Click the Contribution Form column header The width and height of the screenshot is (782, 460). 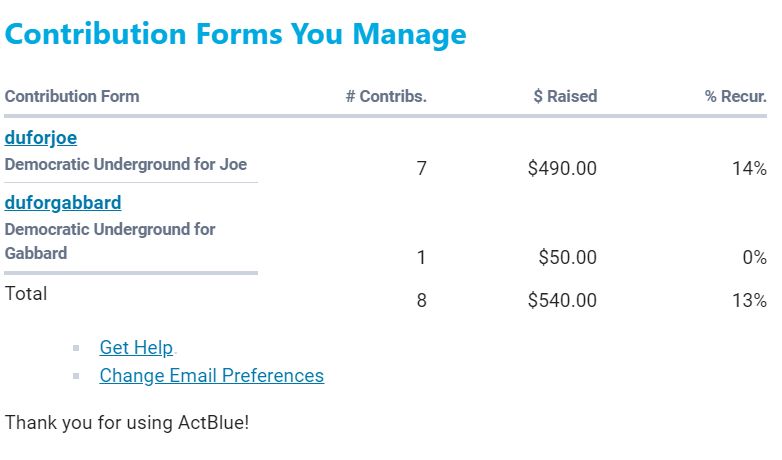point(72,97)
